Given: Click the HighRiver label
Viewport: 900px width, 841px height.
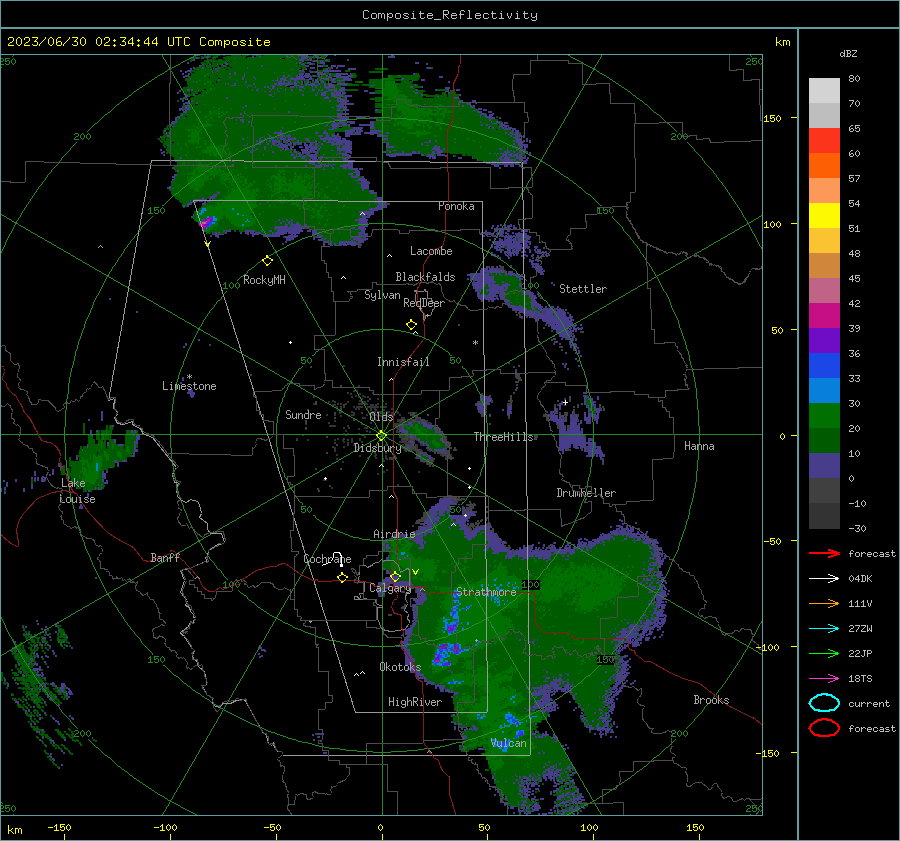Looking at the screenshot, I should (x=415, y=702).
